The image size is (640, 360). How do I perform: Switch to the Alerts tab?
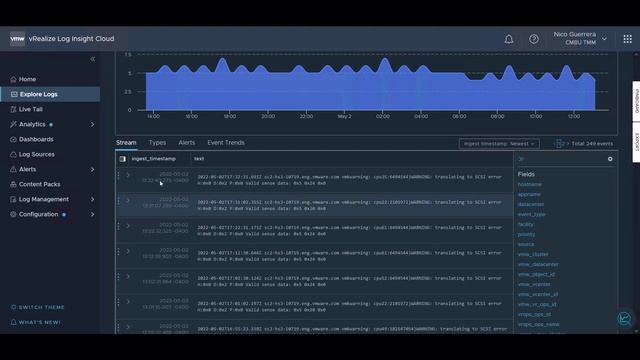coord(187,142)
